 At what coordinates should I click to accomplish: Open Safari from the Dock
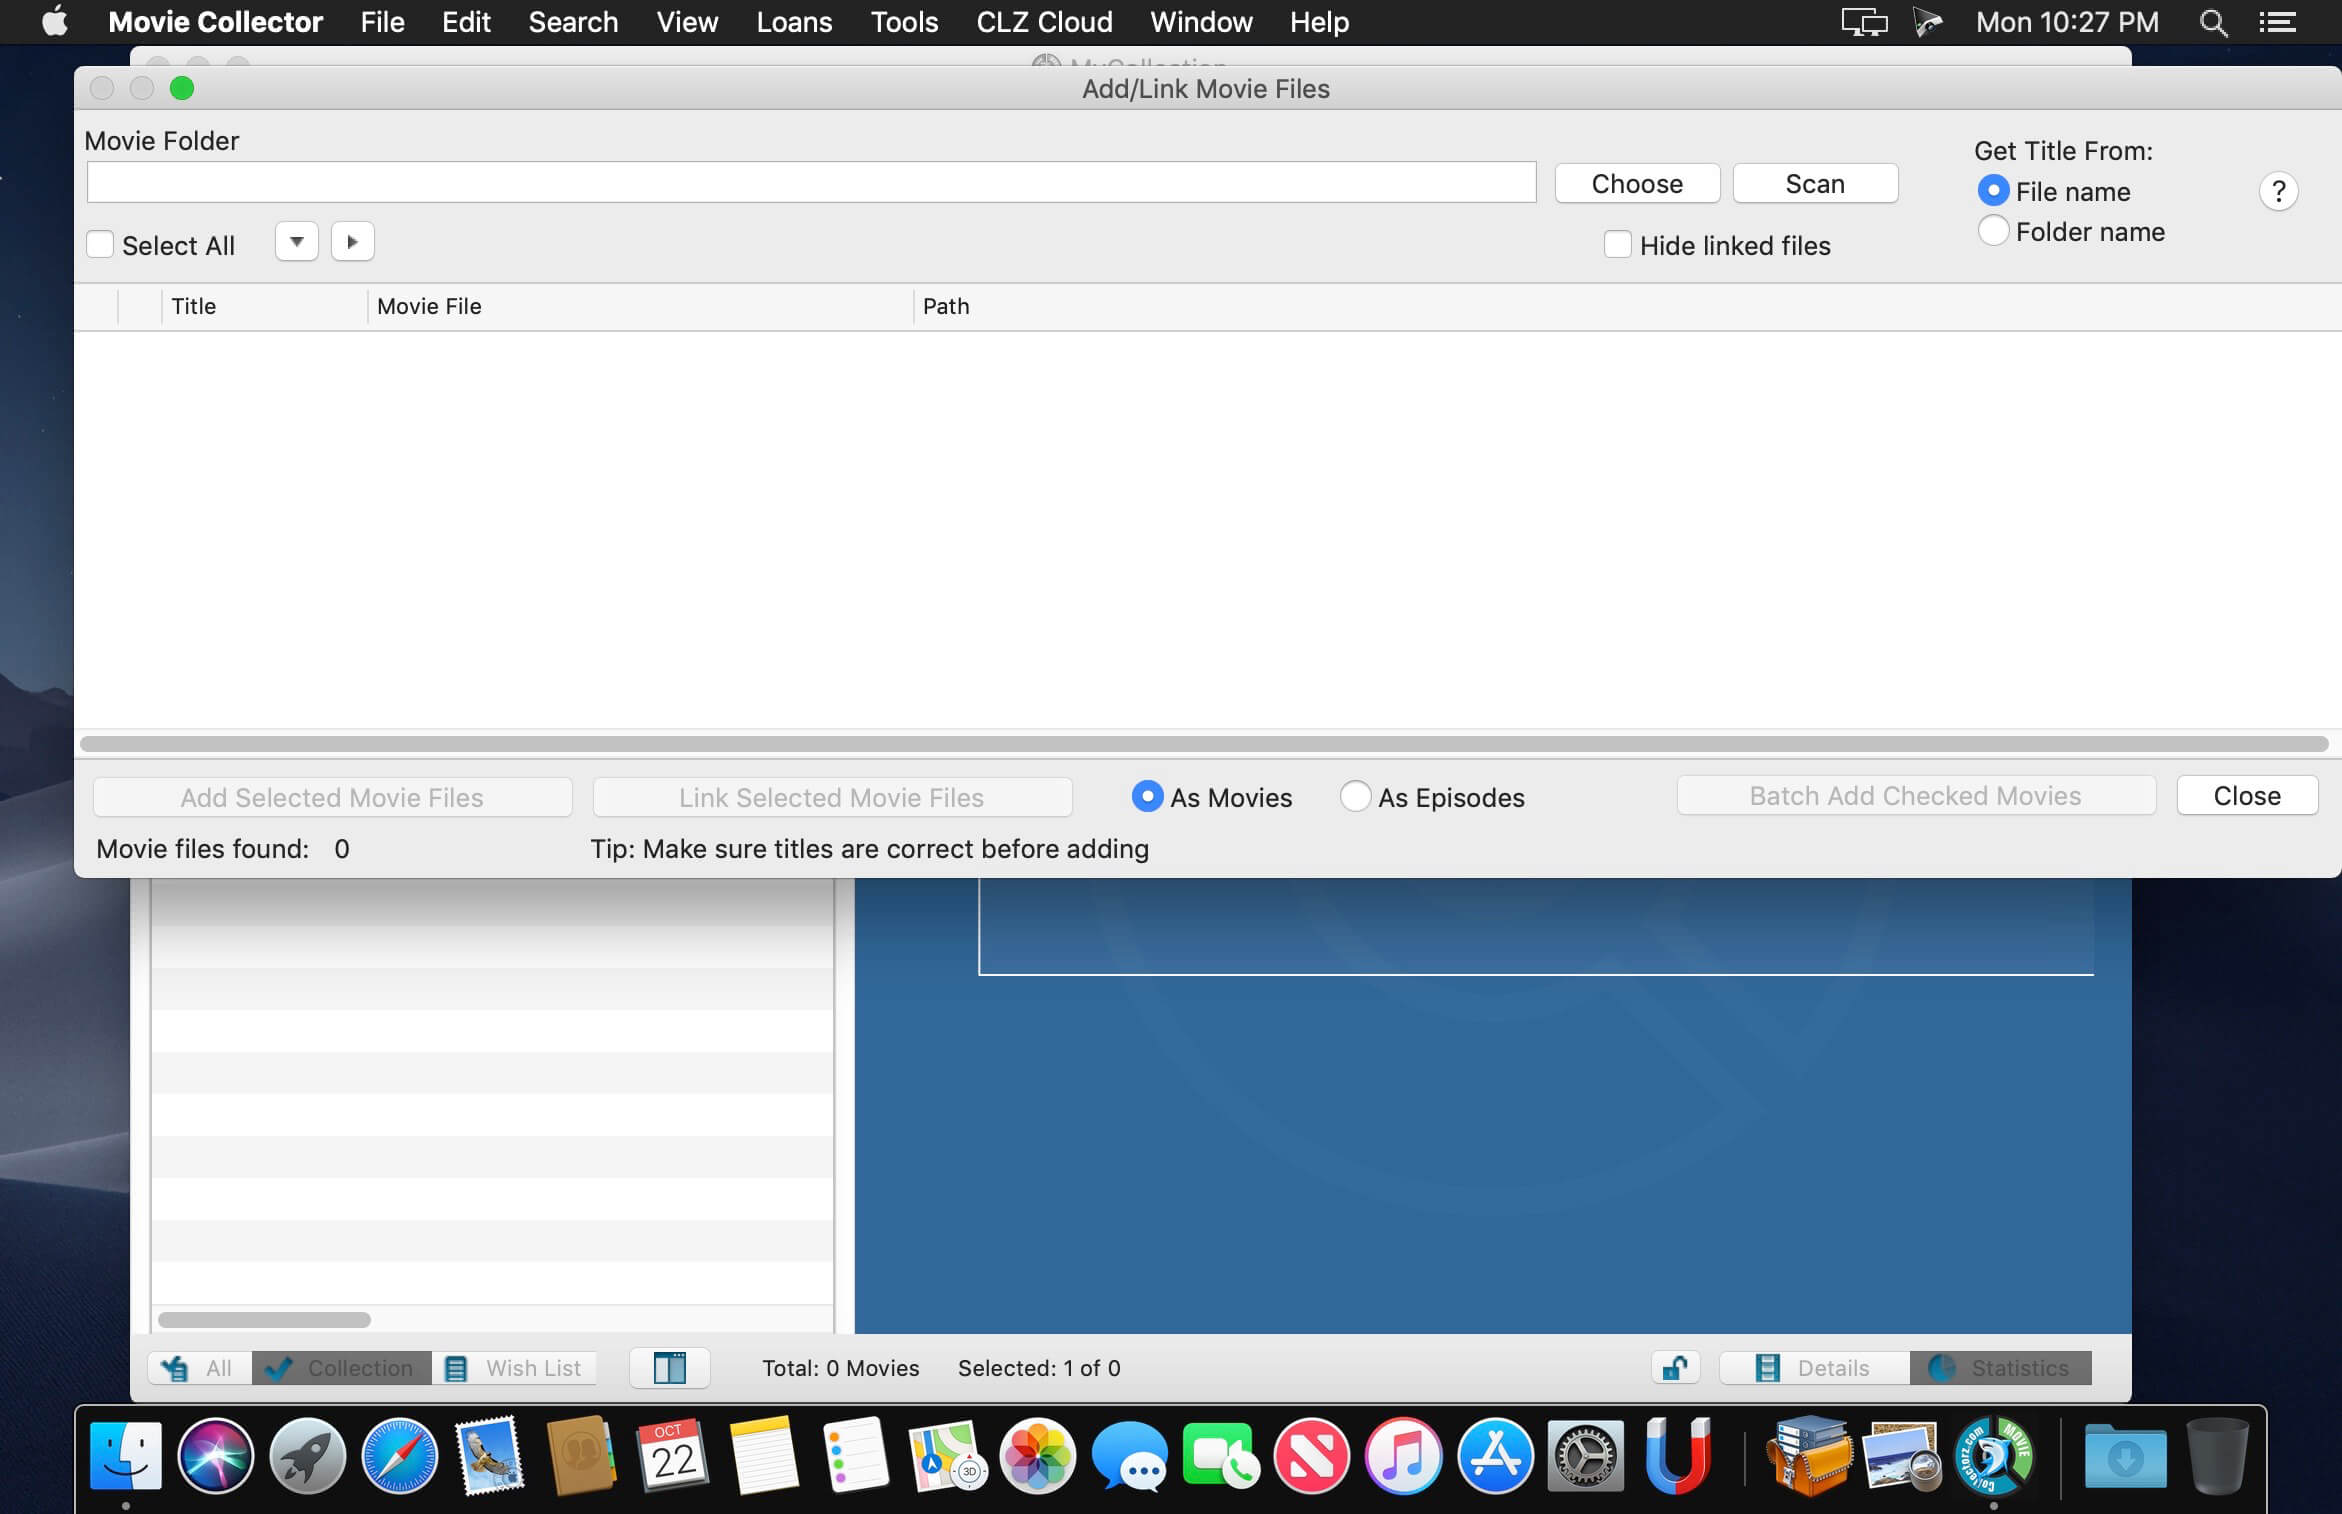[x=399, y=1455]
